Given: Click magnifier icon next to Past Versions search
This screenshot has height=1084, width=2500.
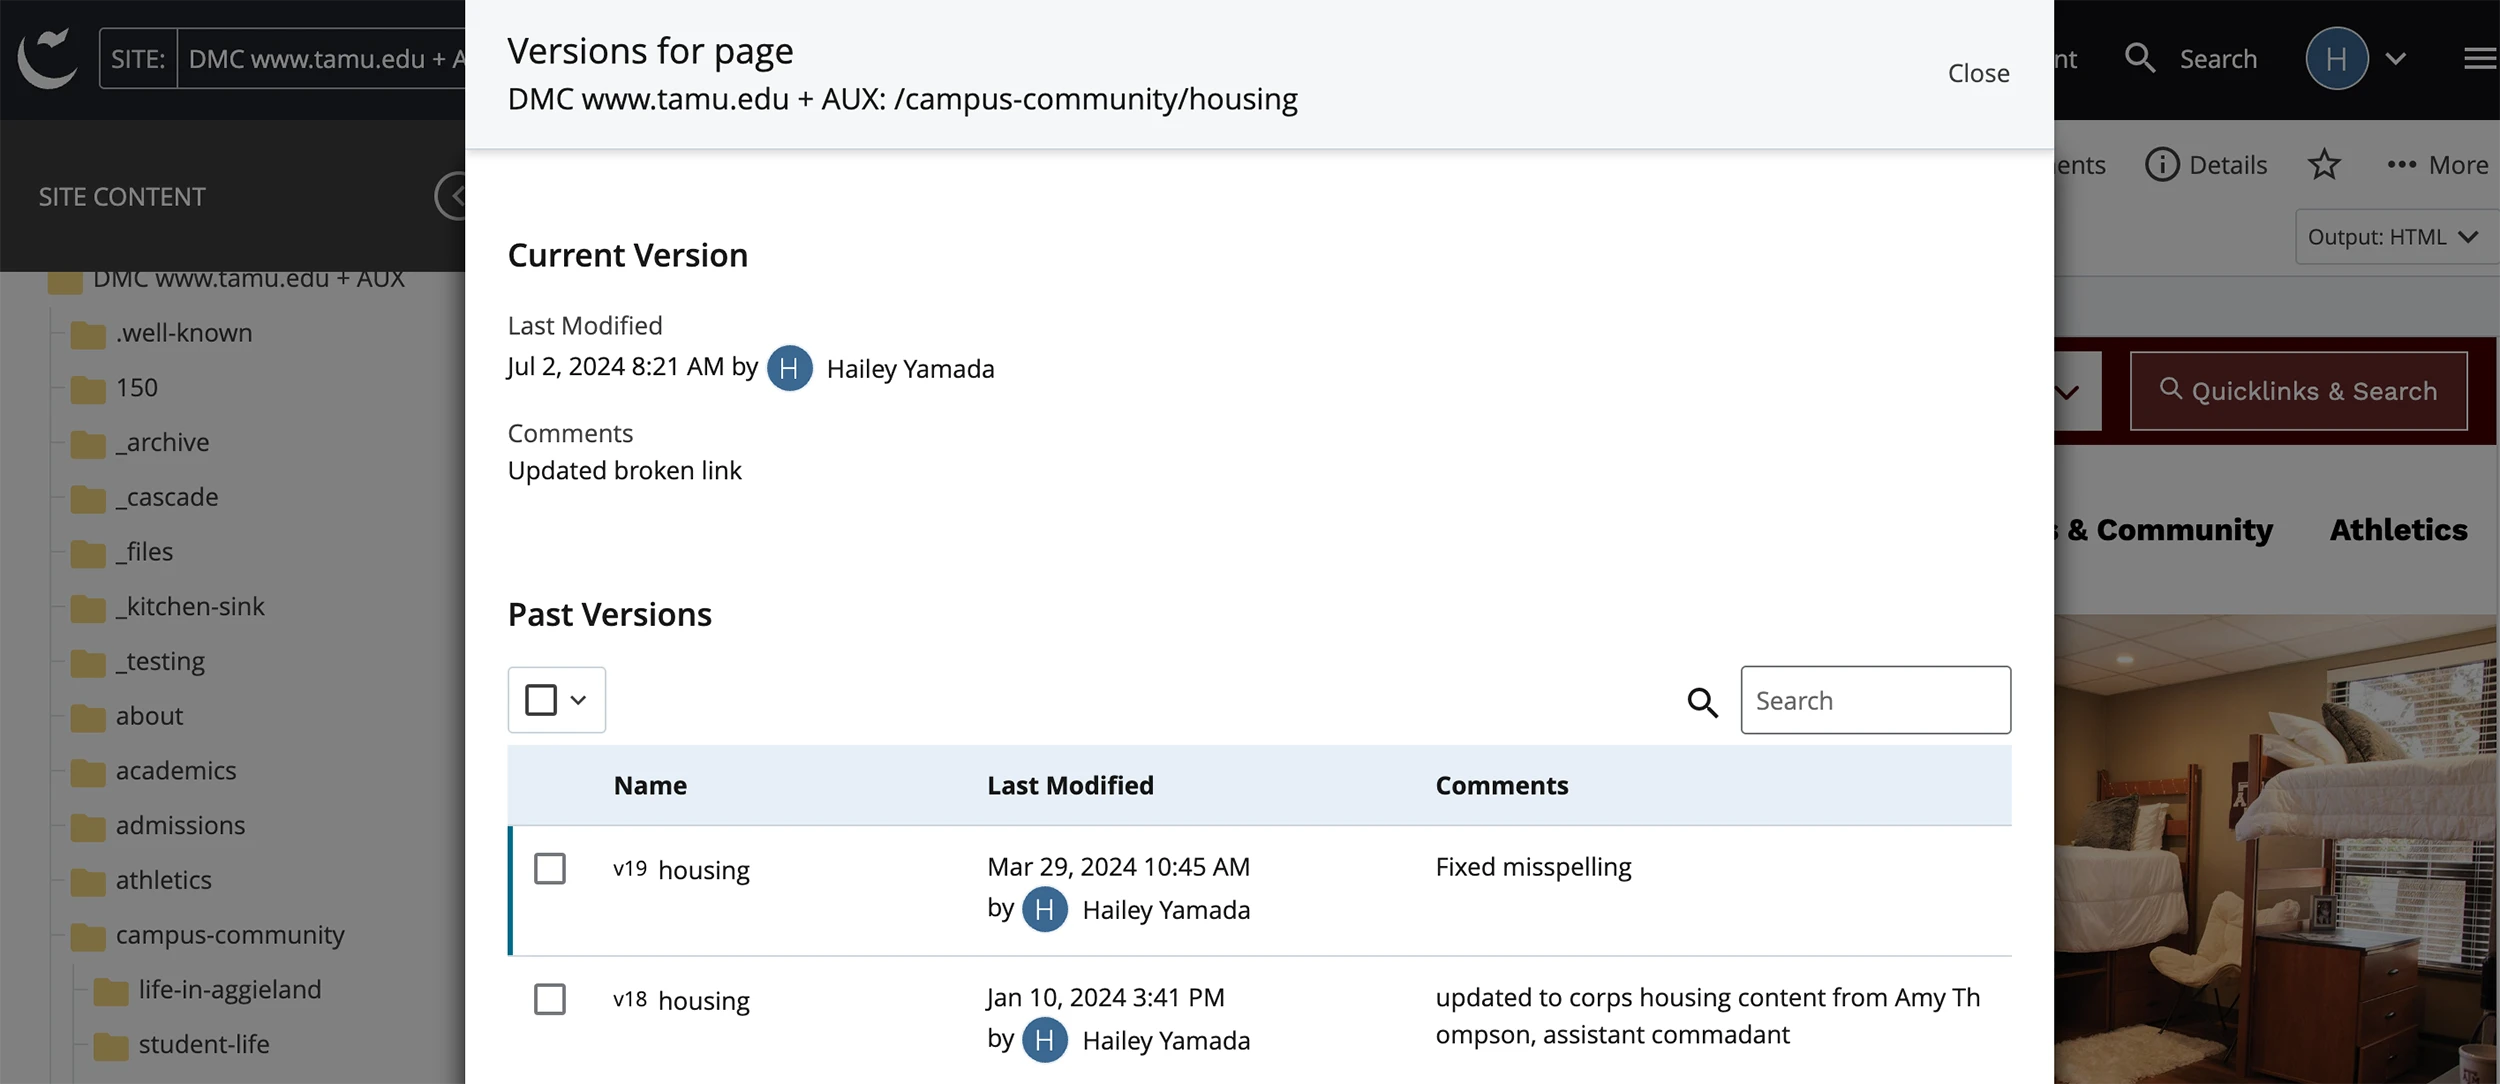Looking at the screenshot, I should coord(1702,702).
